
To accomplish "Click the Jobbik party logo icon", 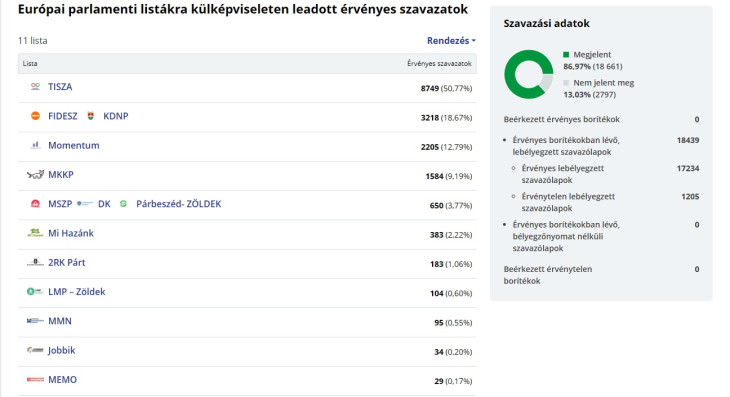I will pyautogui.click(x=35, y=350).
